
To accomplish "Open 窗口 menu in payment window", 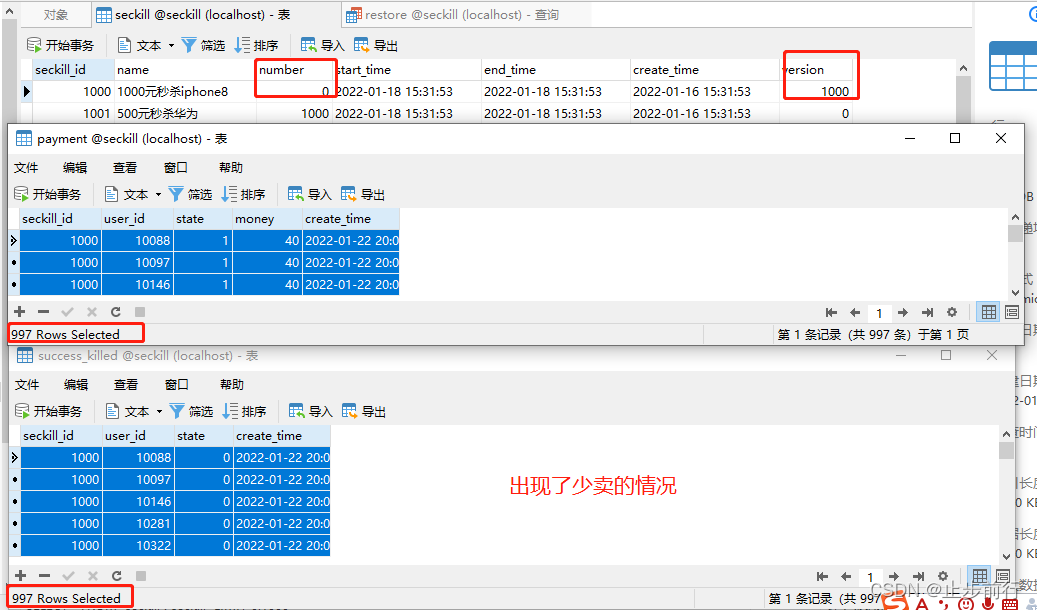I will (176, 167).
